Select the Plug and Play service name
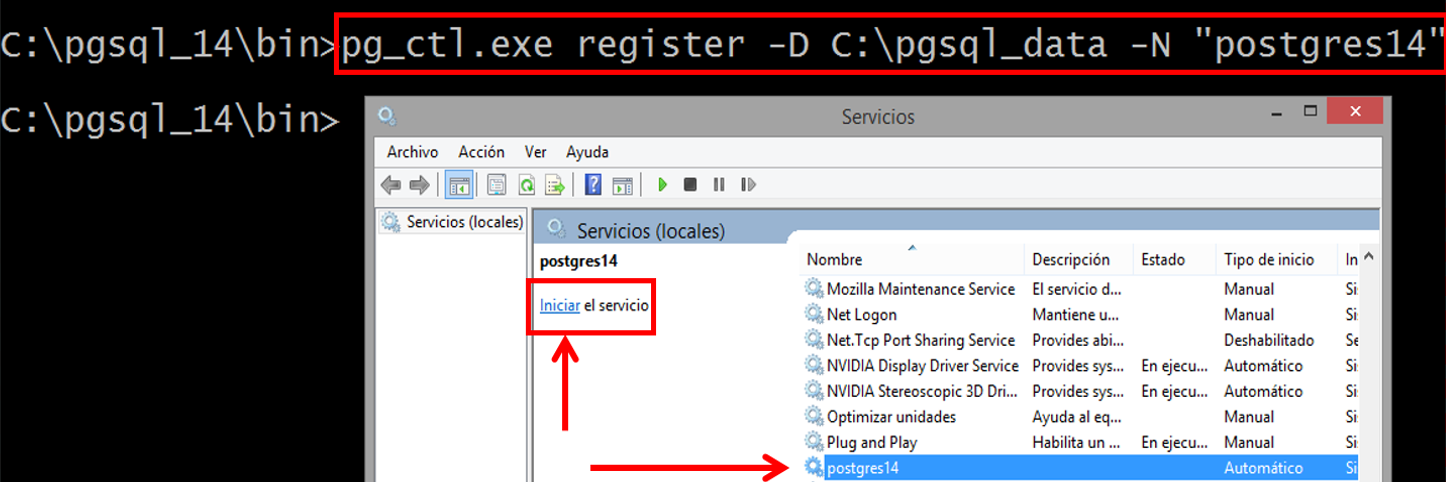Viewport: 1446px width, 482px height. click(x=872, y=442)
